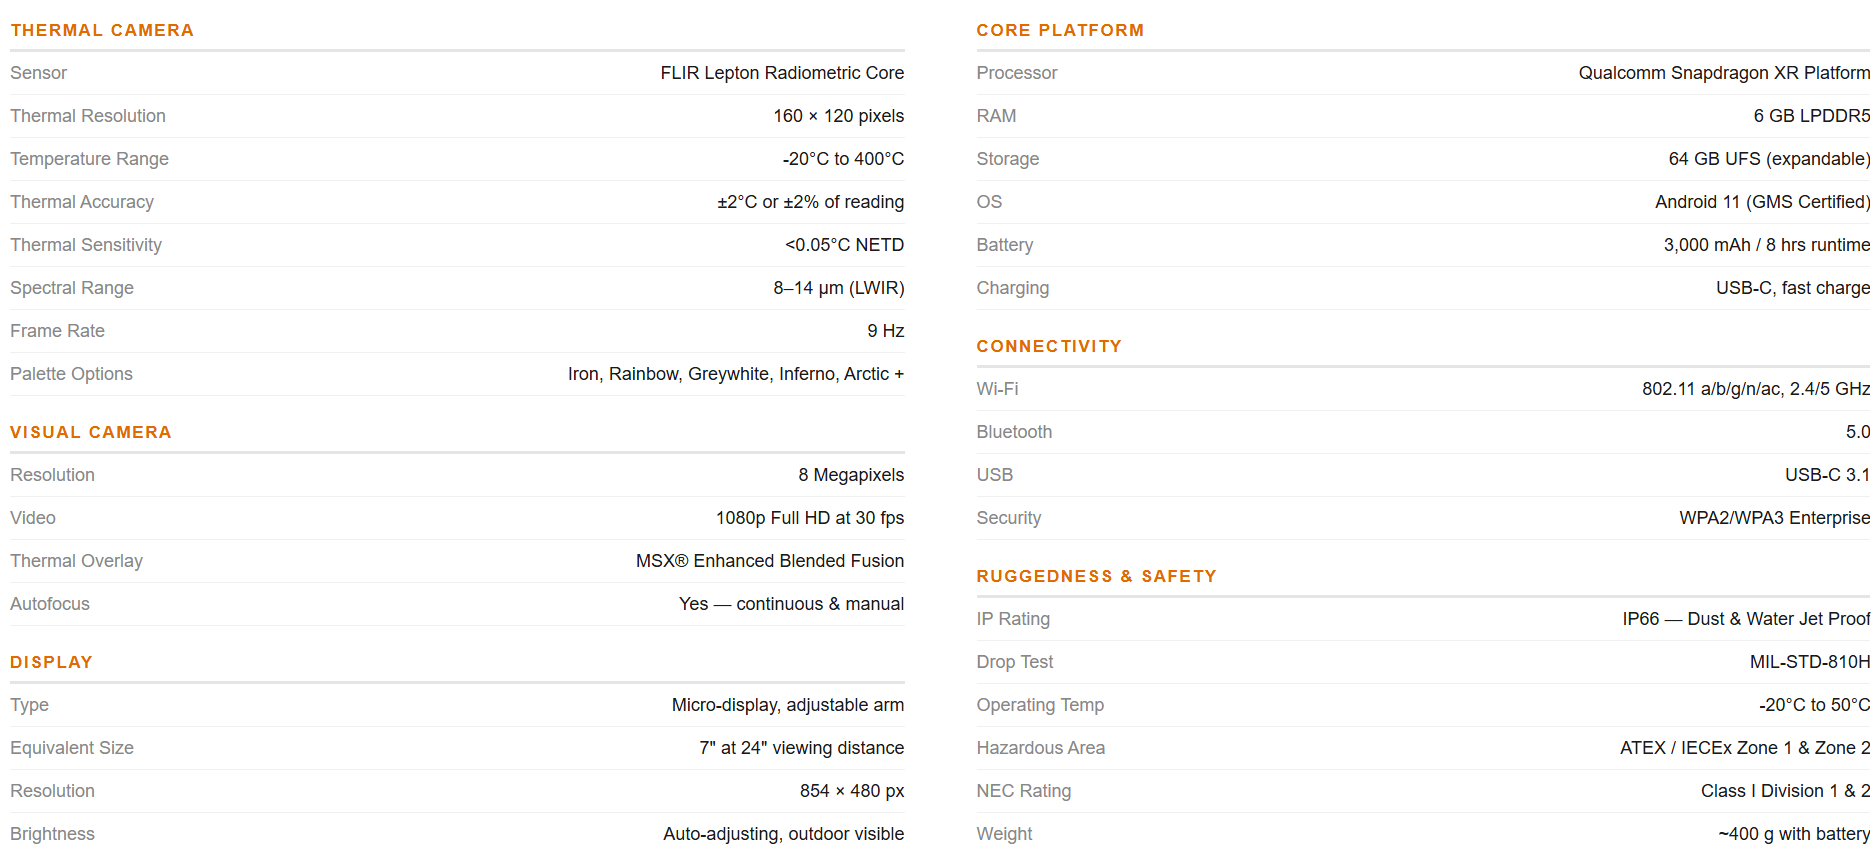The image size is (1876, 853).
Task: Select the Qualcomm Snapdragon XR Platform value
Action: [1724, 73]
